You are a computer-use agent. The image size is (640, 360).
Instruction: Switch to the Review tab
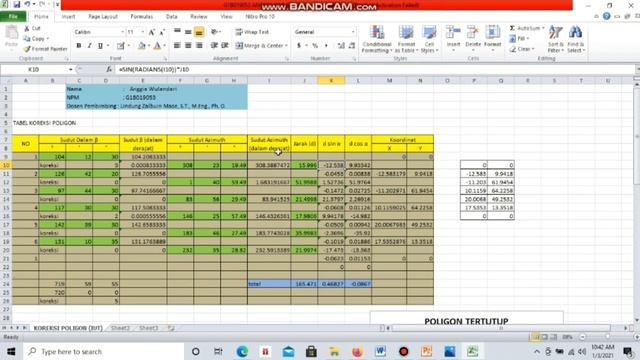[199, 17]
